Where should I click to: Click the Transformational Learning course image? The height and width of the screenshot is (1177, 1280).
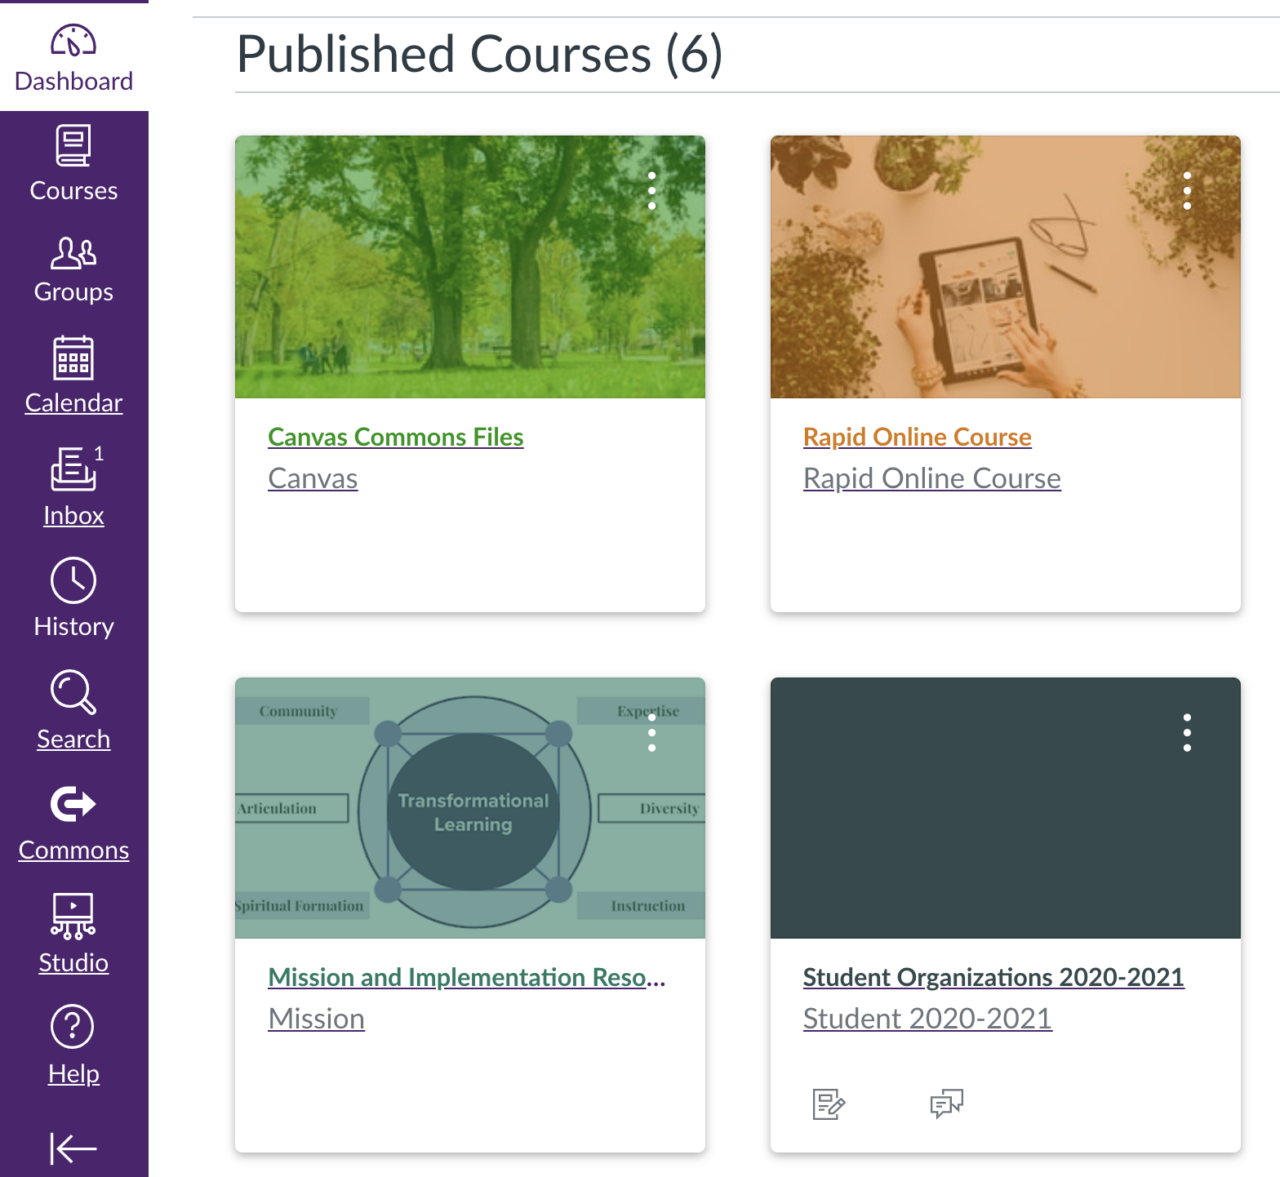click(x=470, y=808)
